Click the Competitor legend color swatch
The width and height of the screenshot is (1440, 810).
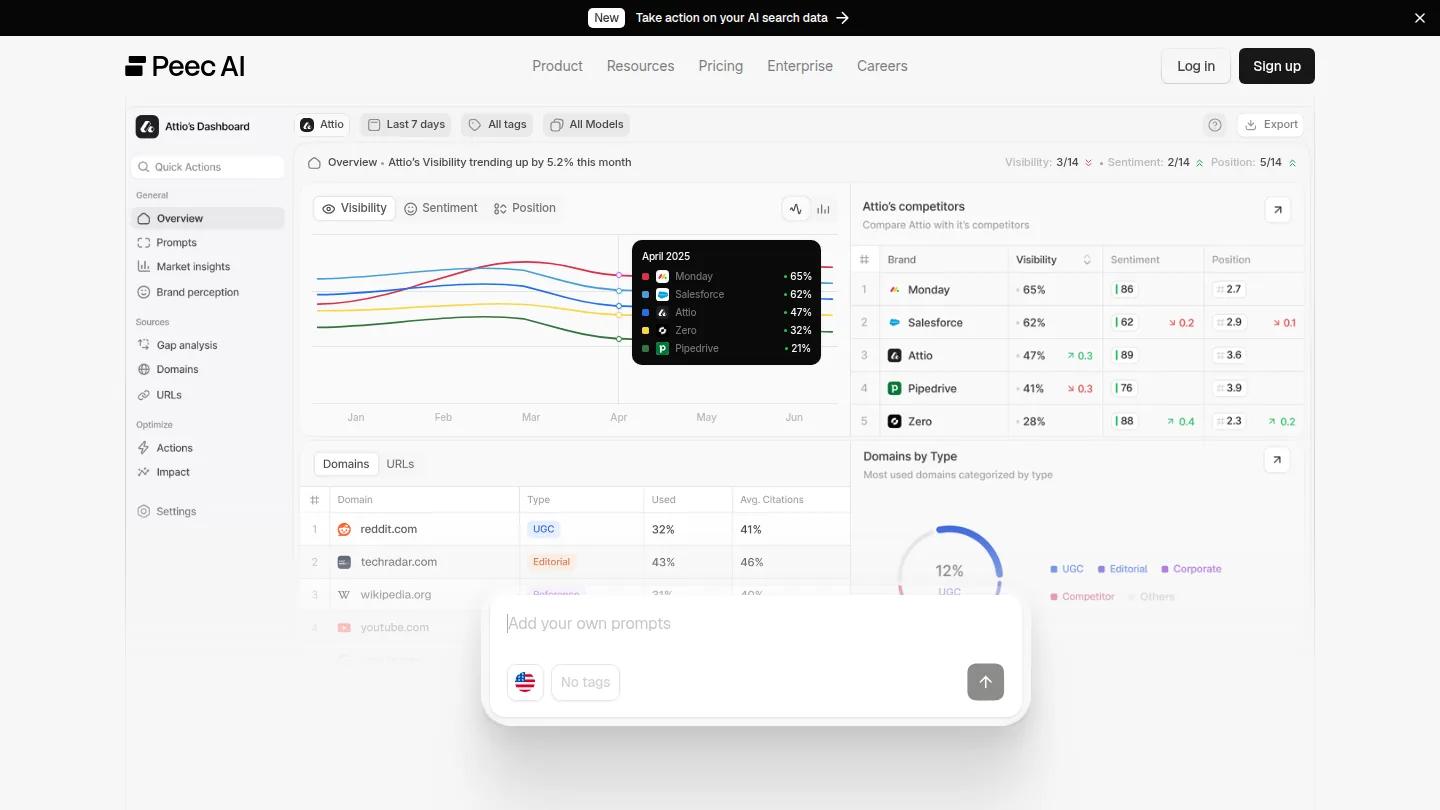tap(1054, 597)
